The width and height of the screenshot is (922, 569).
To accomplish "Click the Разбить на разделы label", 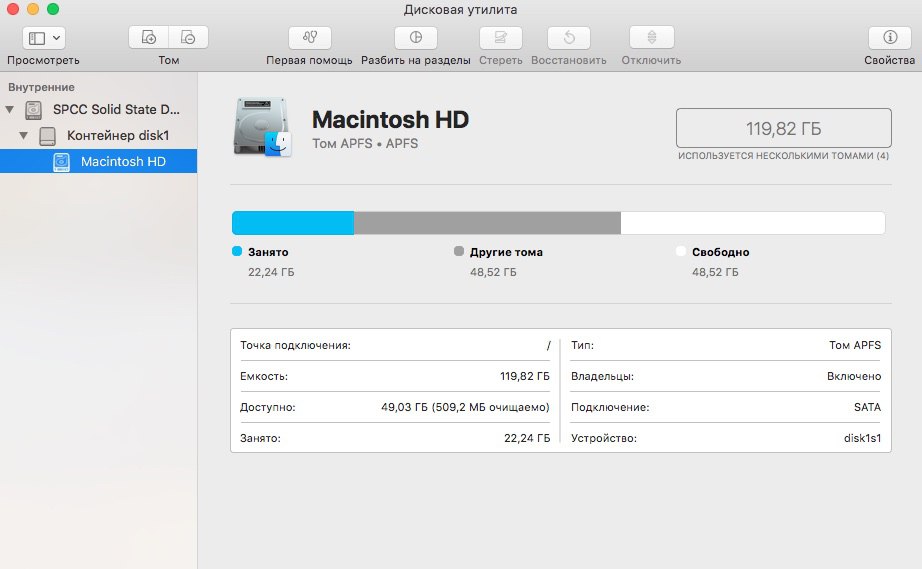I will coord(416,60).
